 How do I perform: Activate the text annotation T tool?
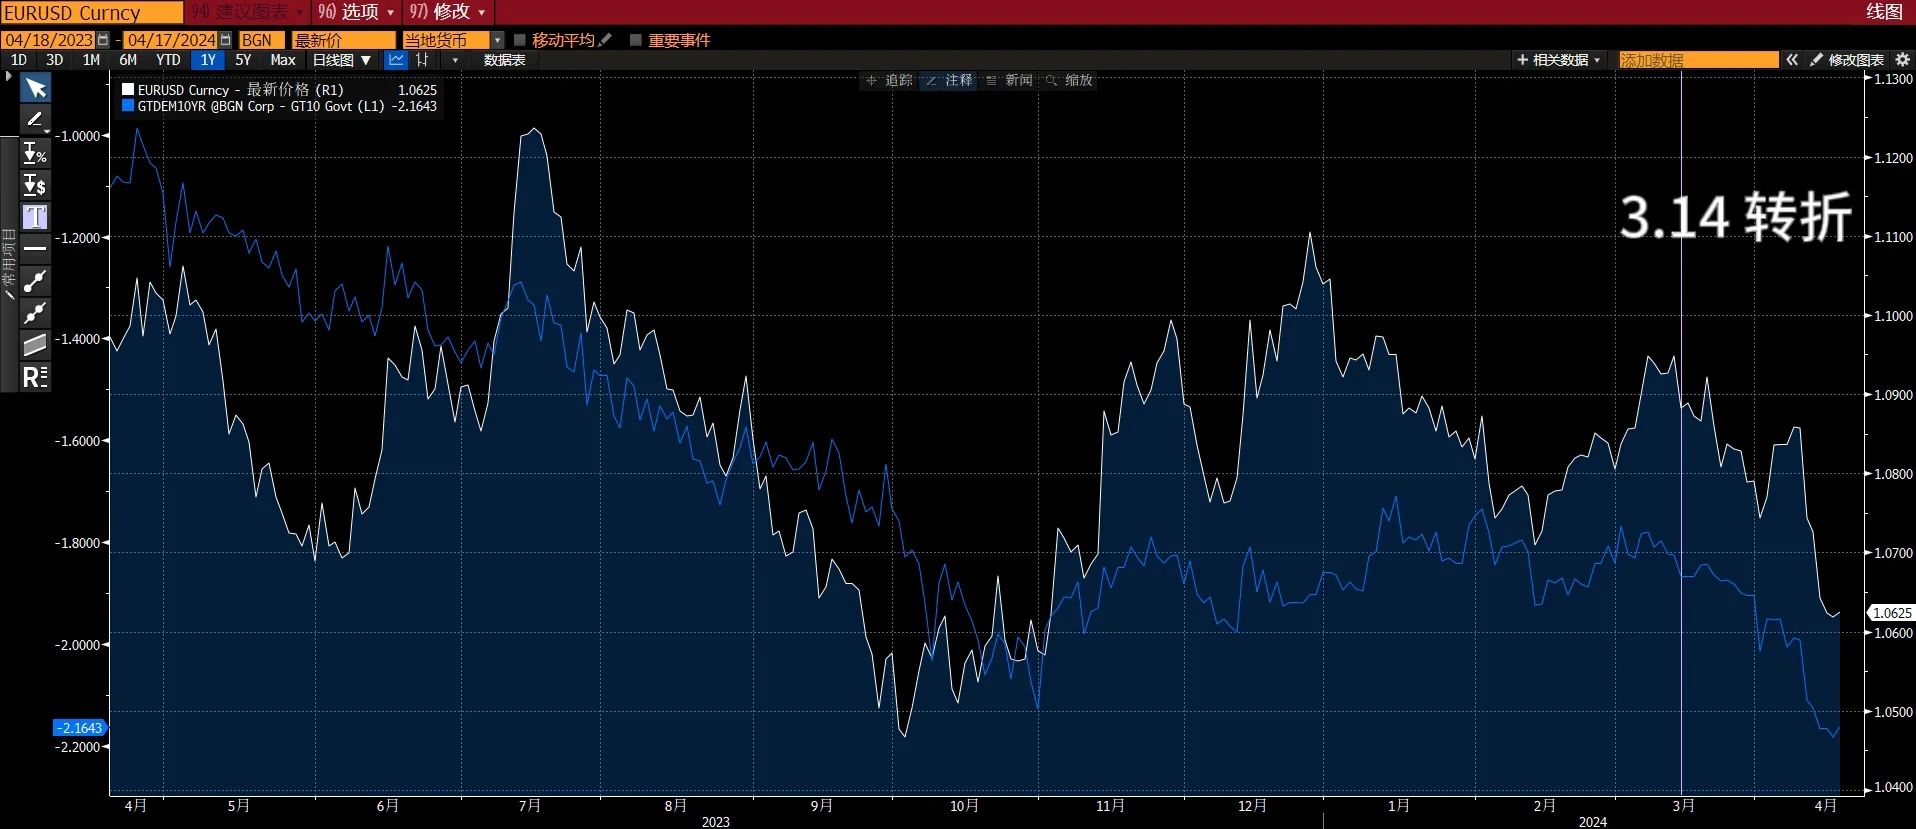(35, 217)
